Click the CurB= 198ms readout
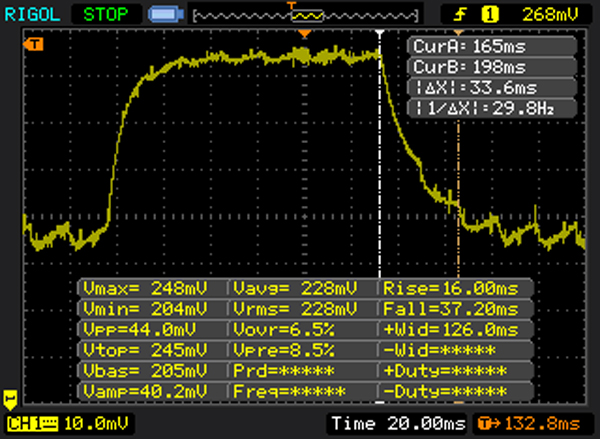 point(492,67)
